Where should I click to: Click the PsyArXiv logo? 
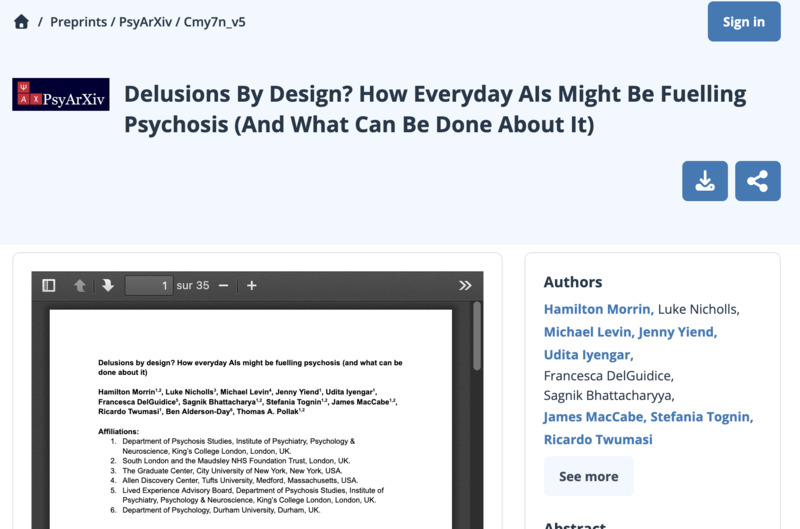click(x=61, y=94)
